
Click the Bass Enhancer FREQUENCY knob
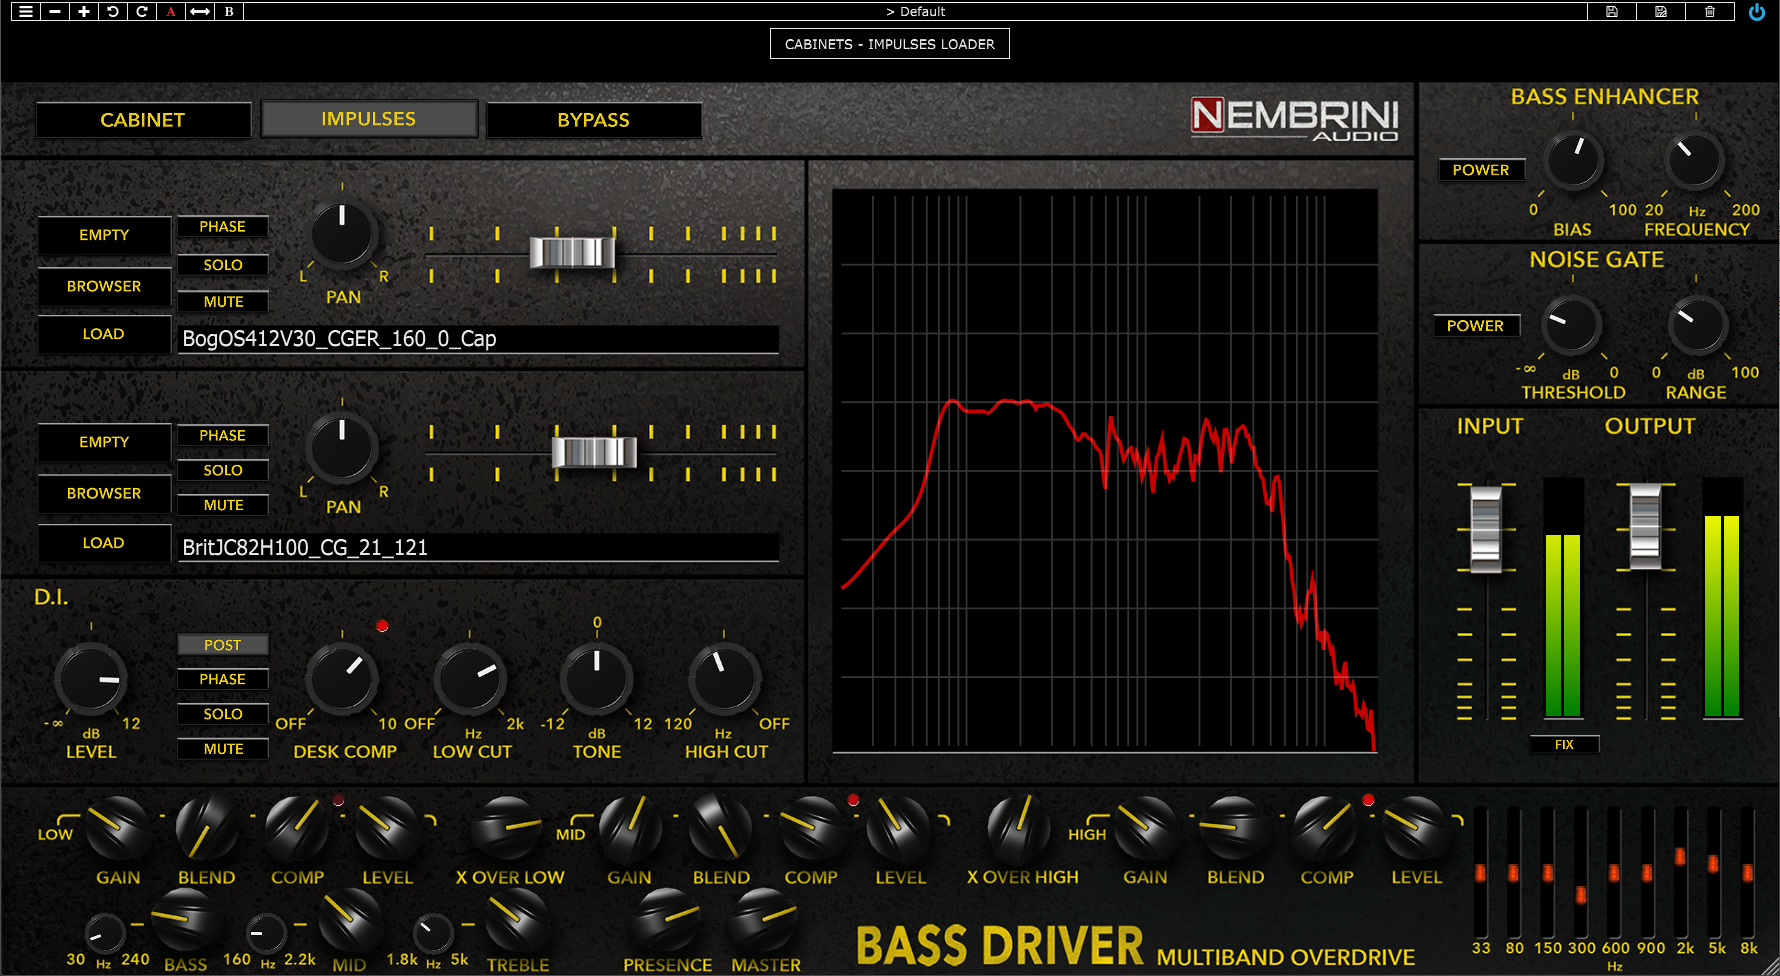[1695, 161]
